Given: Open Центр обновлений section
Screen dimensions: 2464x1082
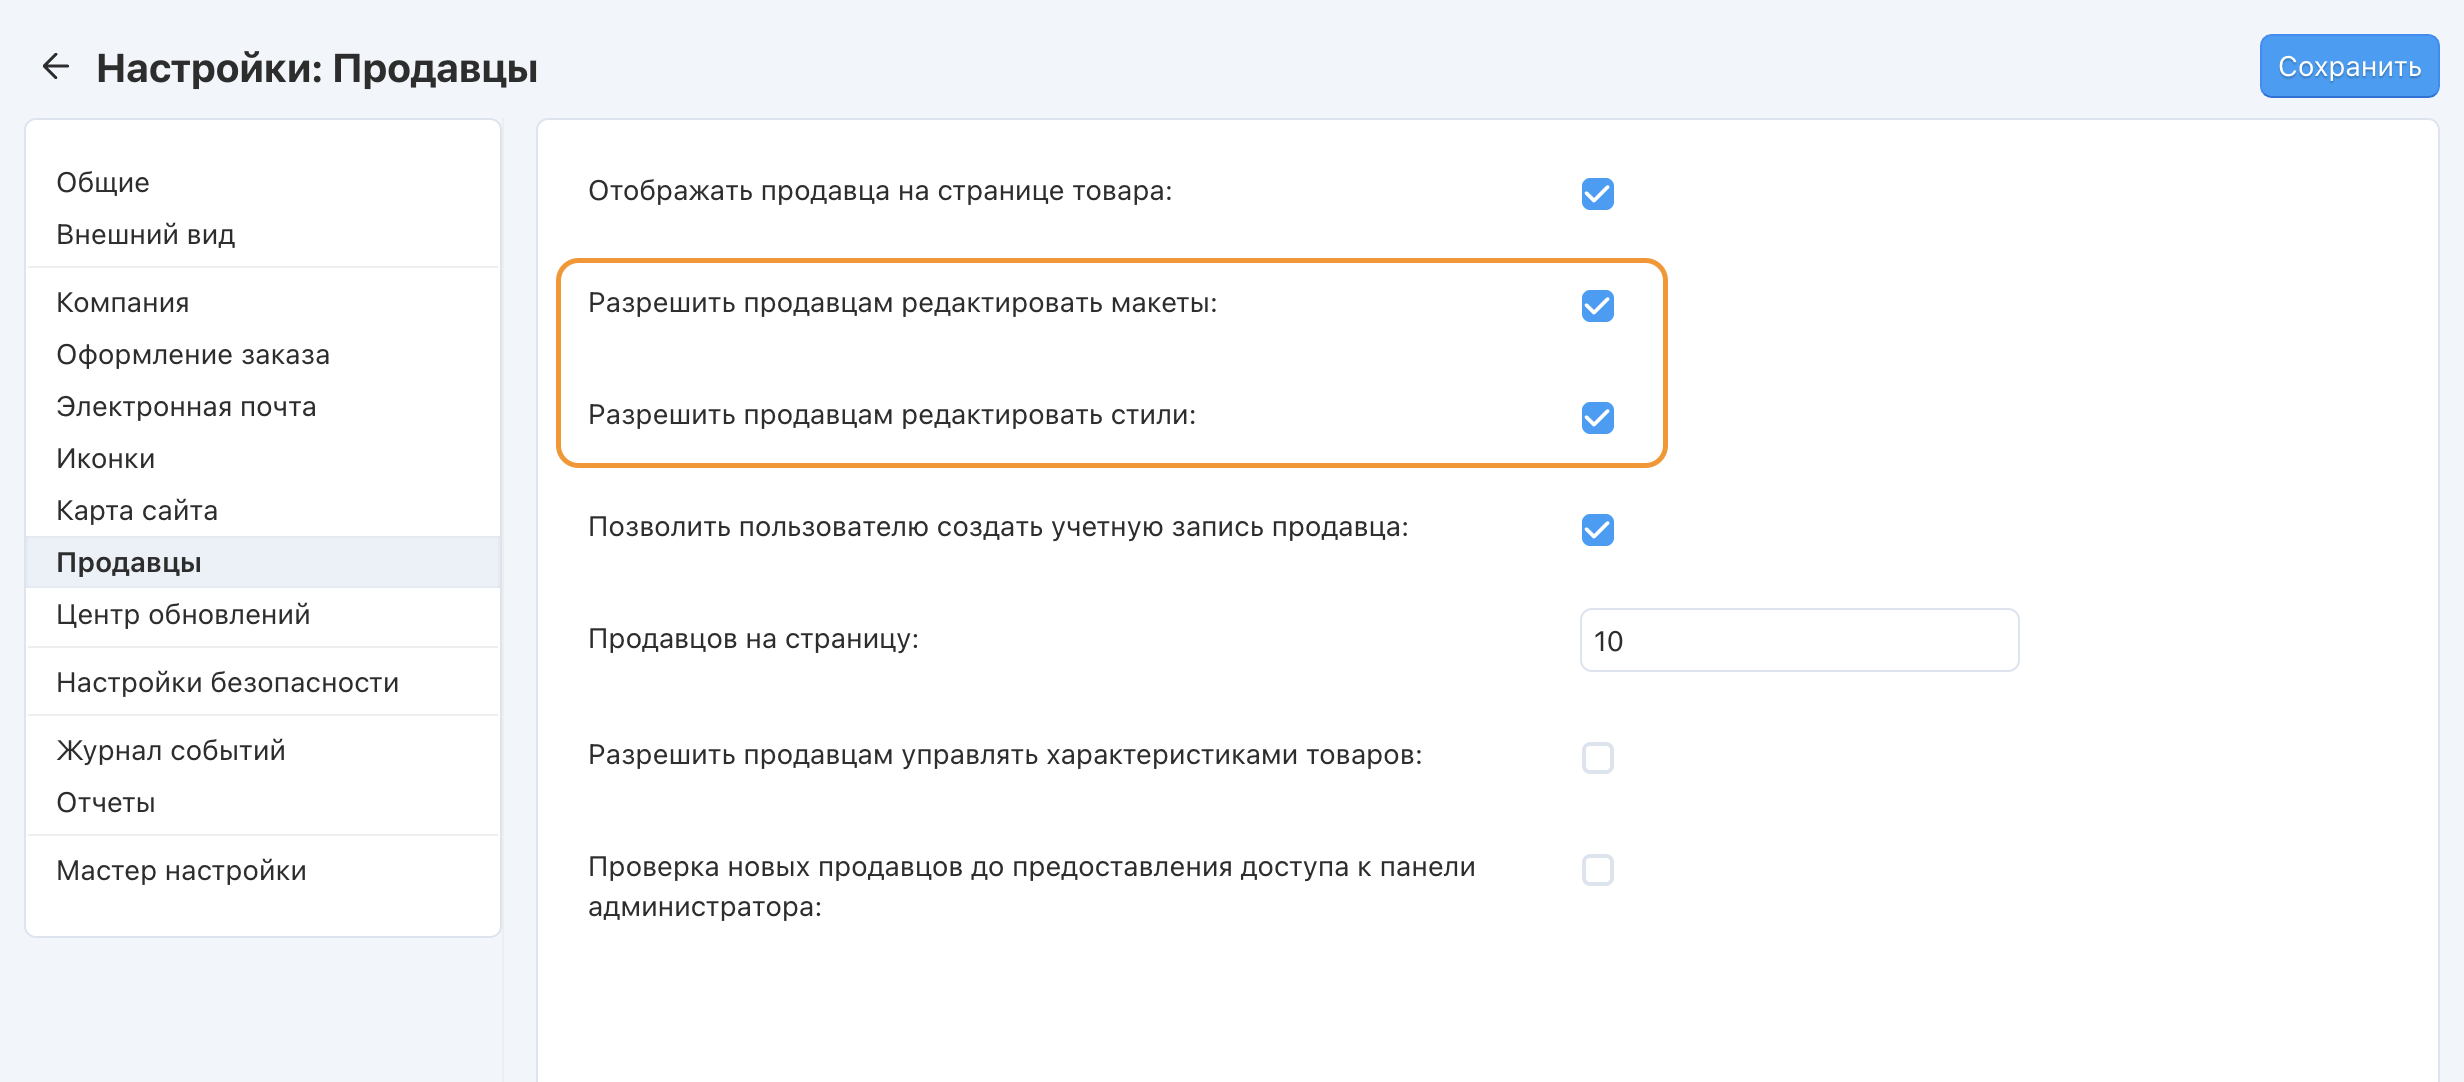Looking at the screenshot, I should pos(183,615).
